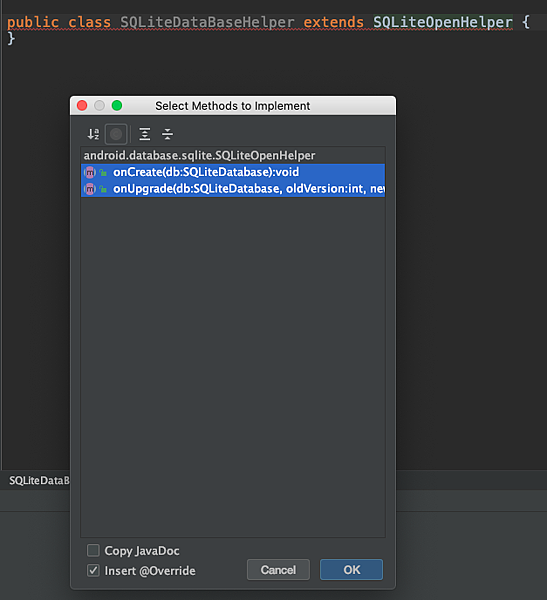The height and width of the screenshot is (600, 547).
Task: Click SQLiteDataBaseHelper class name in code
Action: click(207, 22)
